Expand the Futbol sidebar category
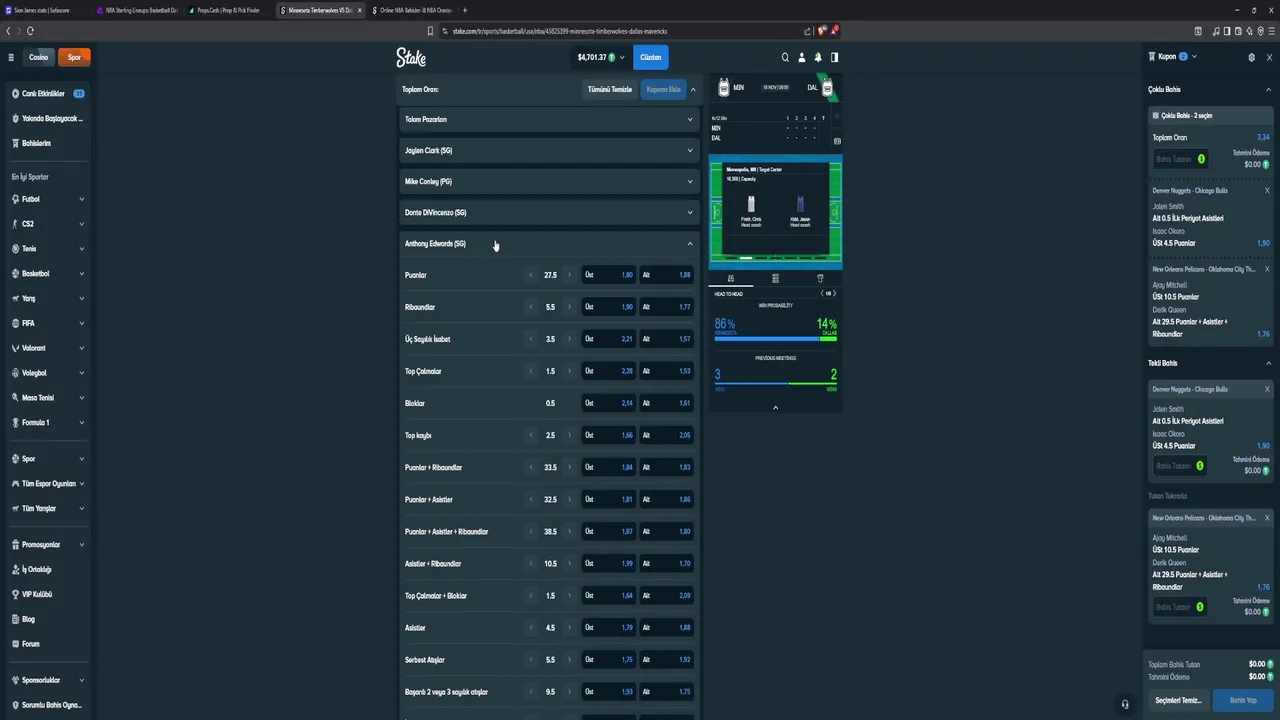 (47, 199)
